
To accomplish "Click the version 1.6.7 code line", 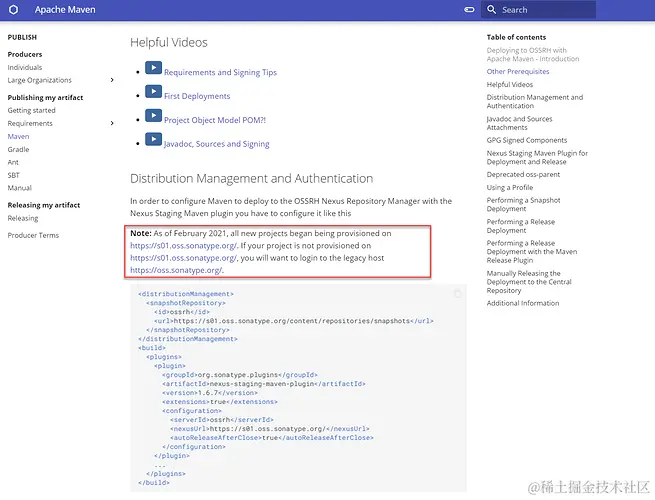I will click(x=210, y=393).
